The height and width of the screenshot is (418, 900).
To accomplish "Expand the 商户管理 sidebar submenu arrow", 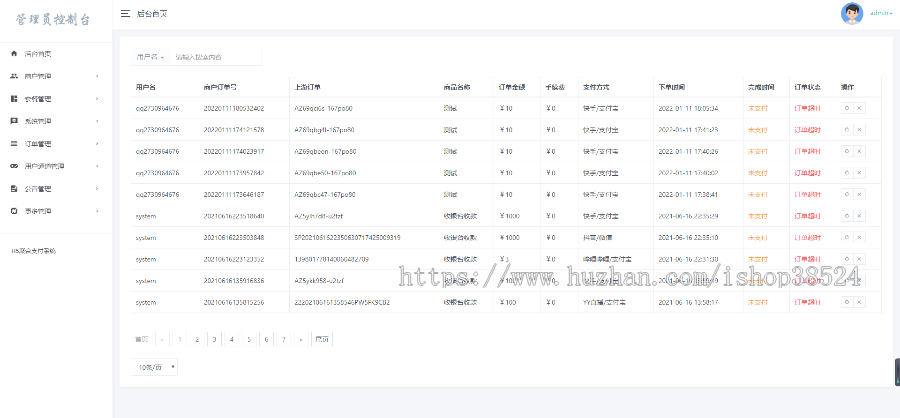I will (97, 76).
